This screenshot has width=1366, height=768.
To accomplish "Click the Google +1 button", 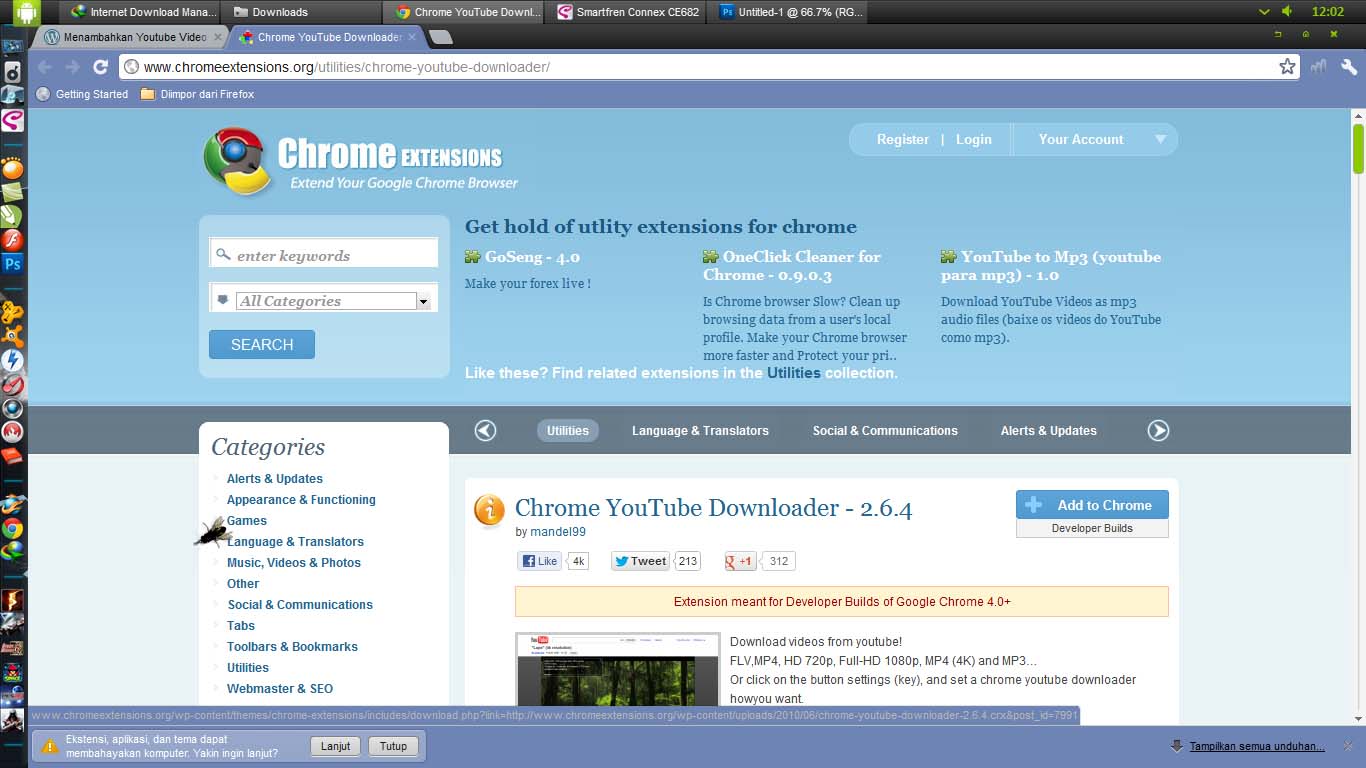I will [739, 561].
